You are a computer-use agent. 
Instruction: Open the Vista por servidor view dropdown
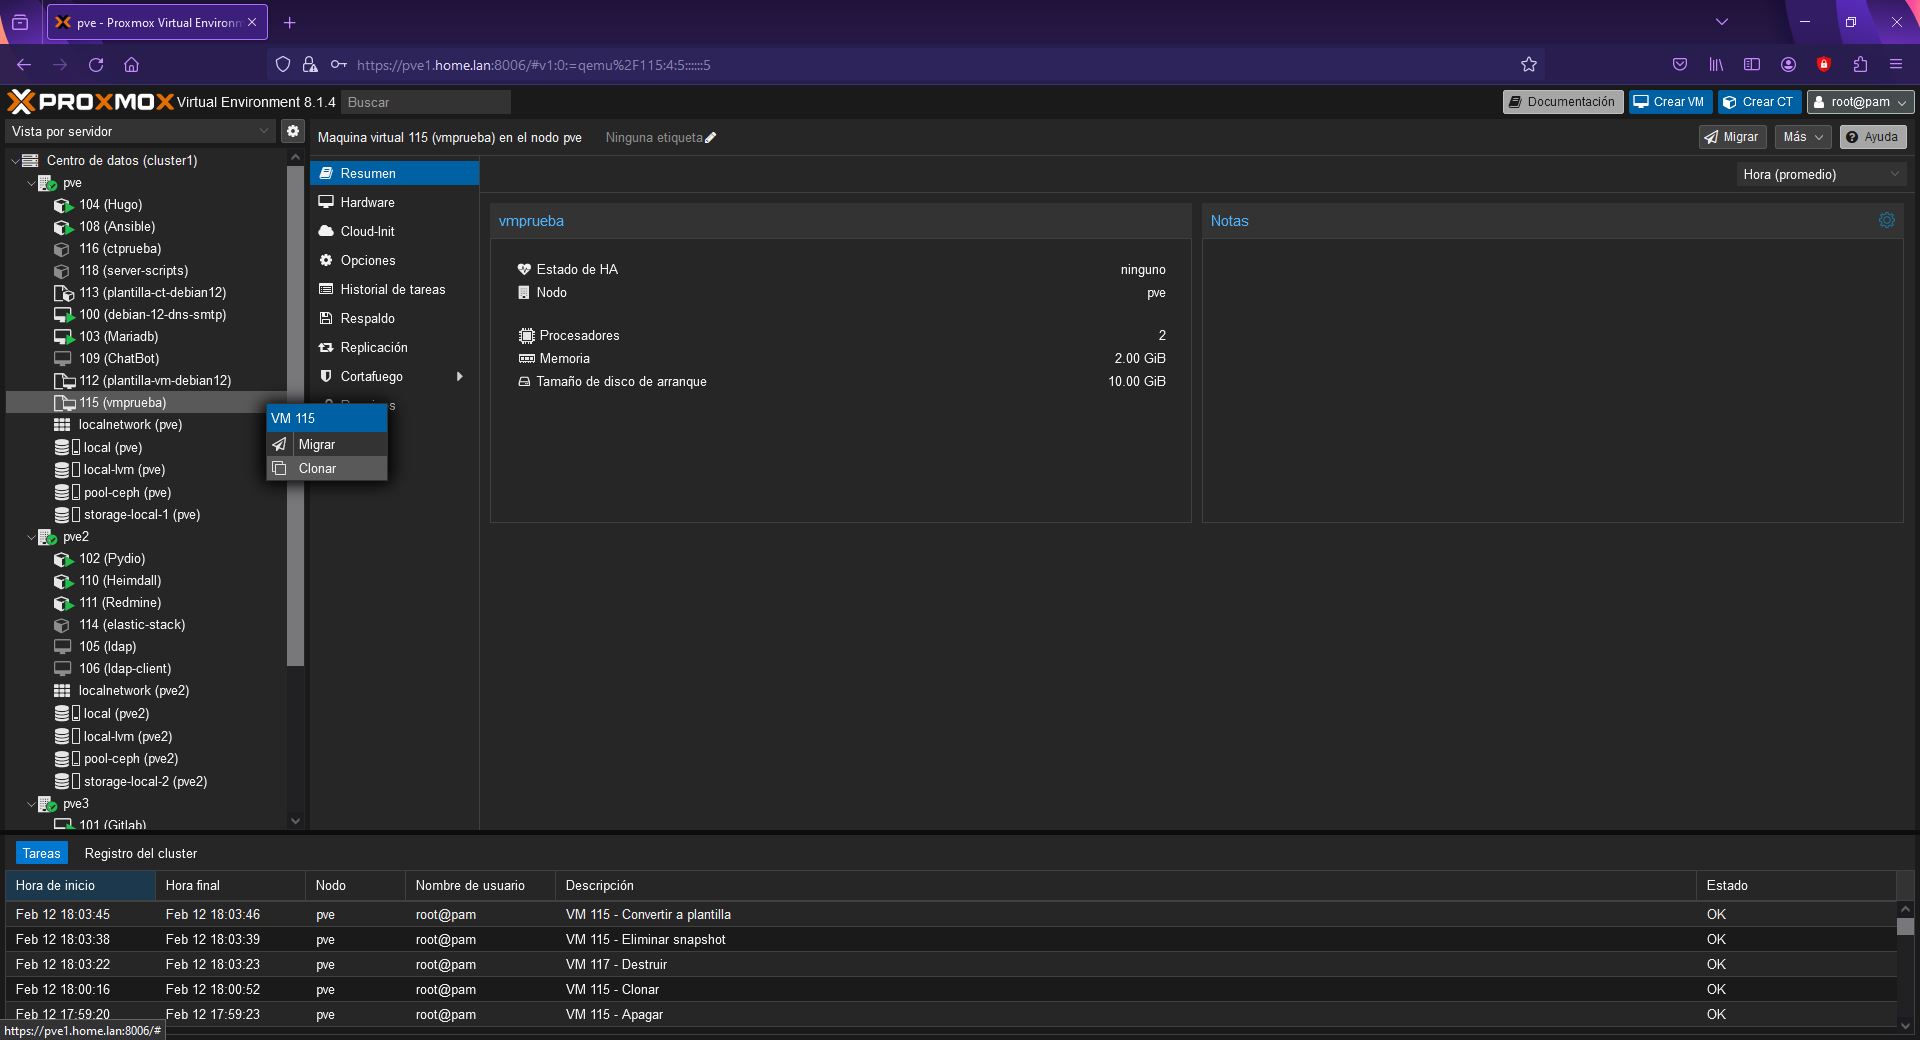click(x=140, y=131)
